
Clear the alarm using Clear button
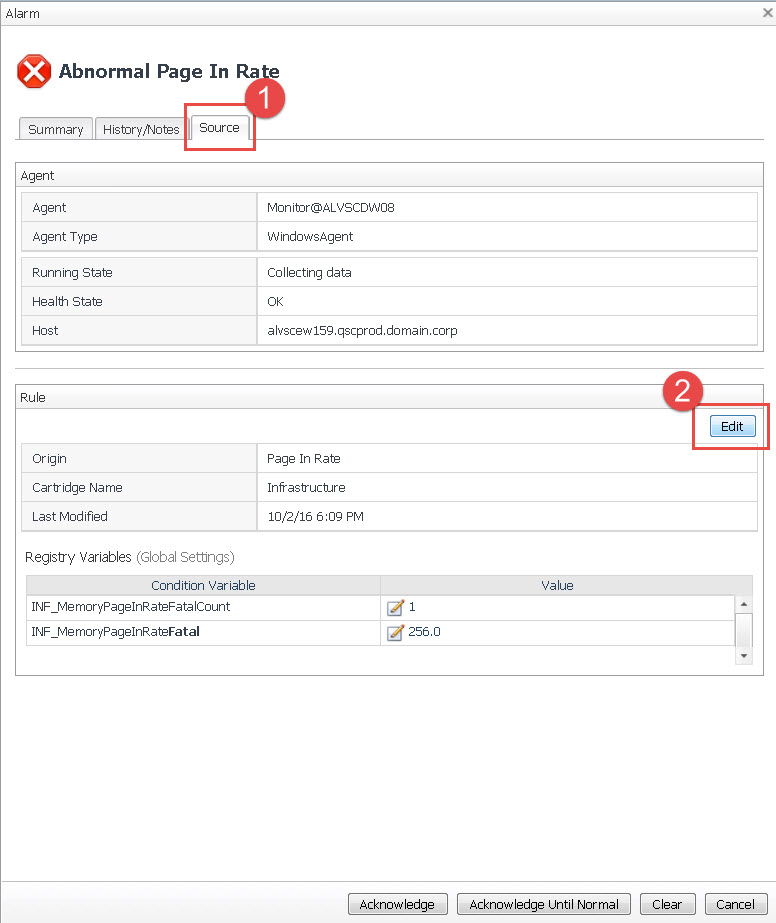(667, 904)
